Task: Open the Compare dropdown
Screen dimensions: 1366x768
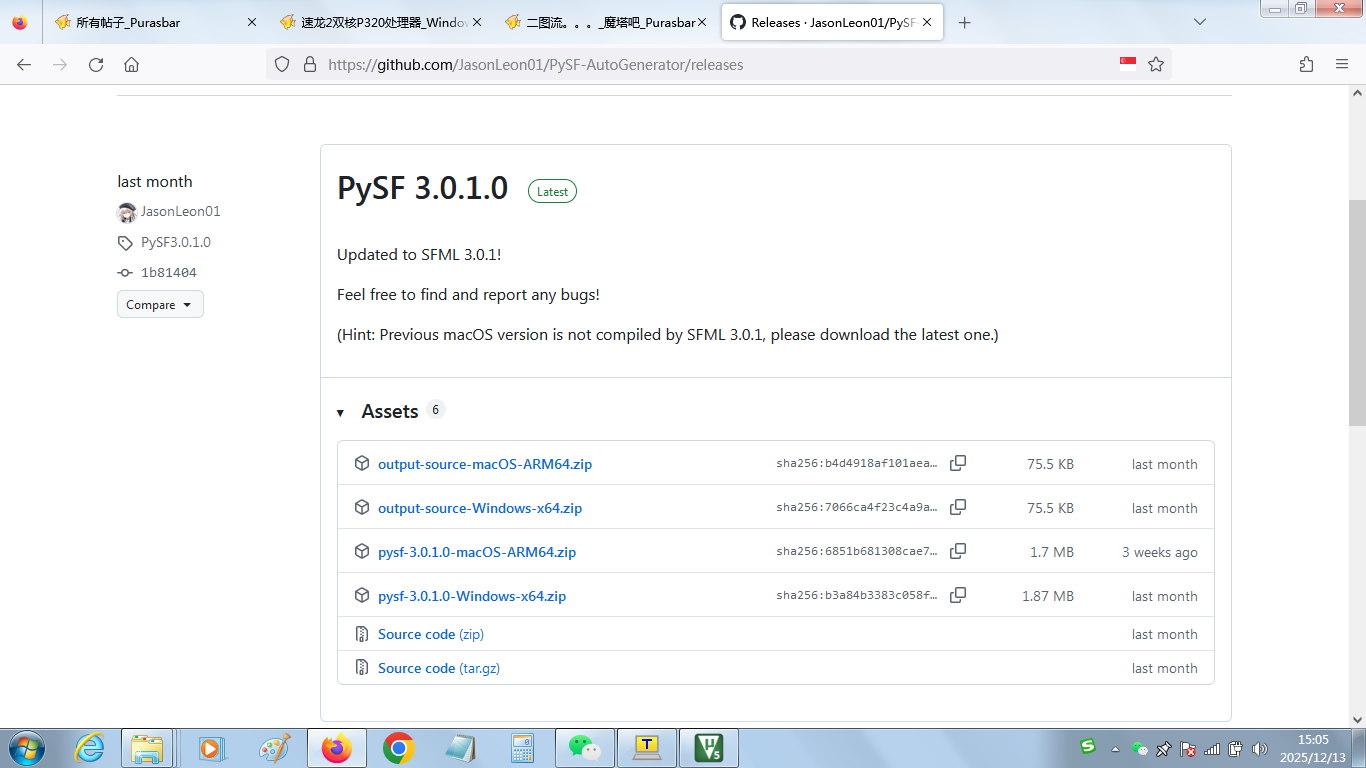Action: click(160, 305)
